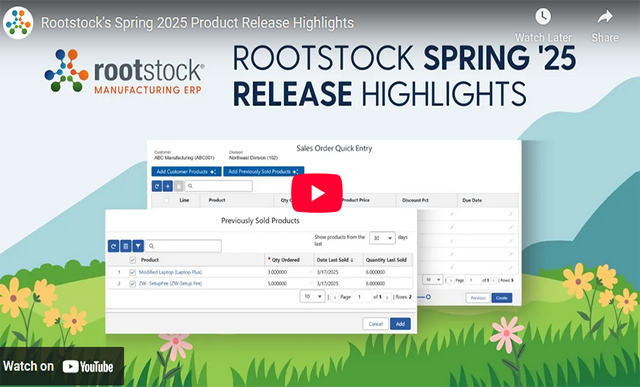The height and width of the screenshot is (387, 640).
Task: Click the Share arrow icon
Action: (x=605, y=17)
